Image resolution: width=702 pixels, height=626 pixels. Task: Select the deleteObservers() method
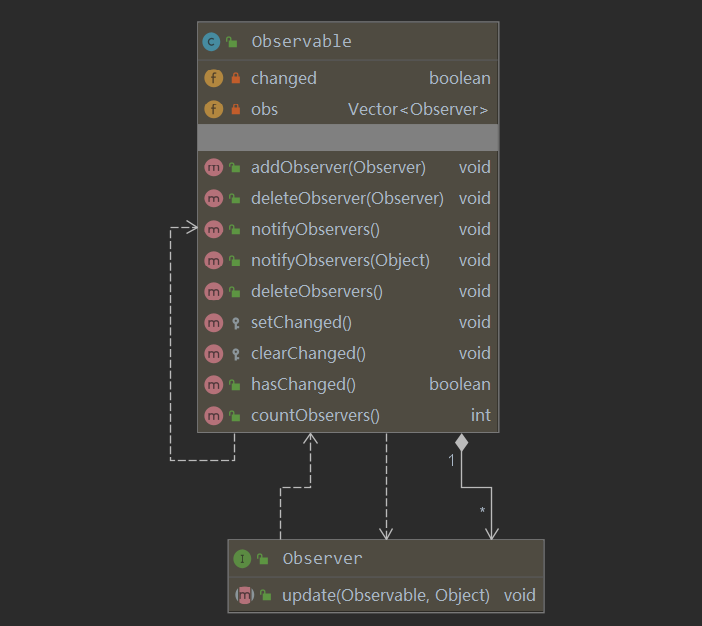click(x=317, y=291)
